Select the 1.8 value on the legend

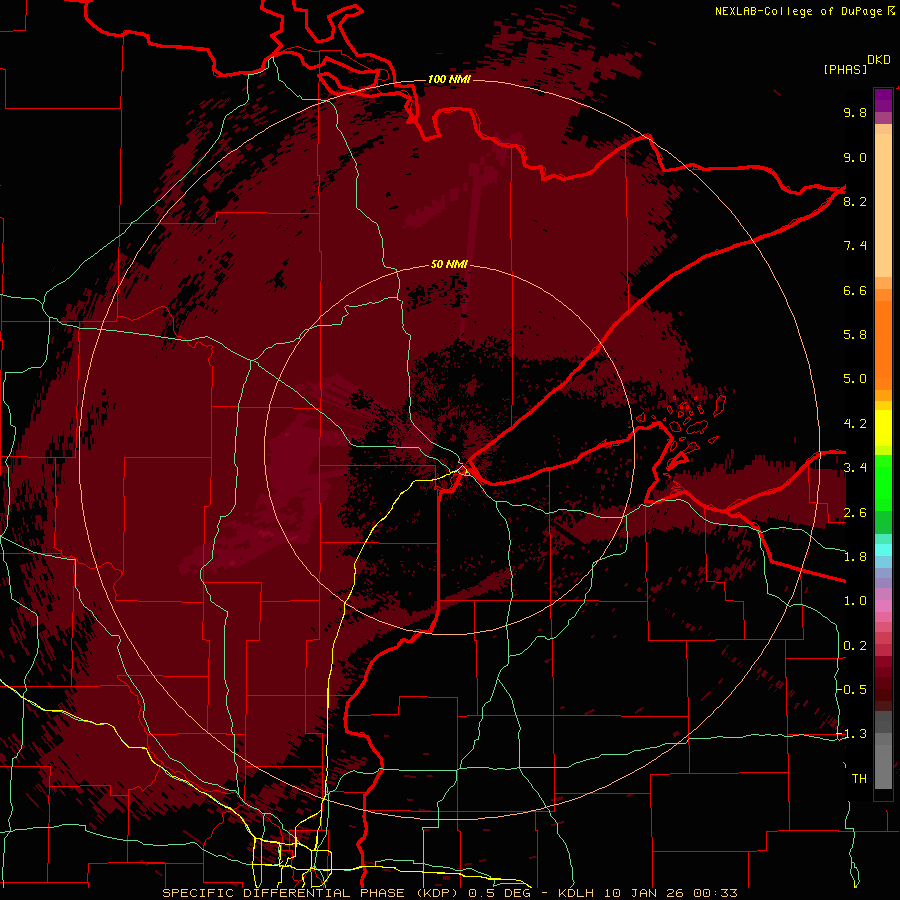coord(855,557)
